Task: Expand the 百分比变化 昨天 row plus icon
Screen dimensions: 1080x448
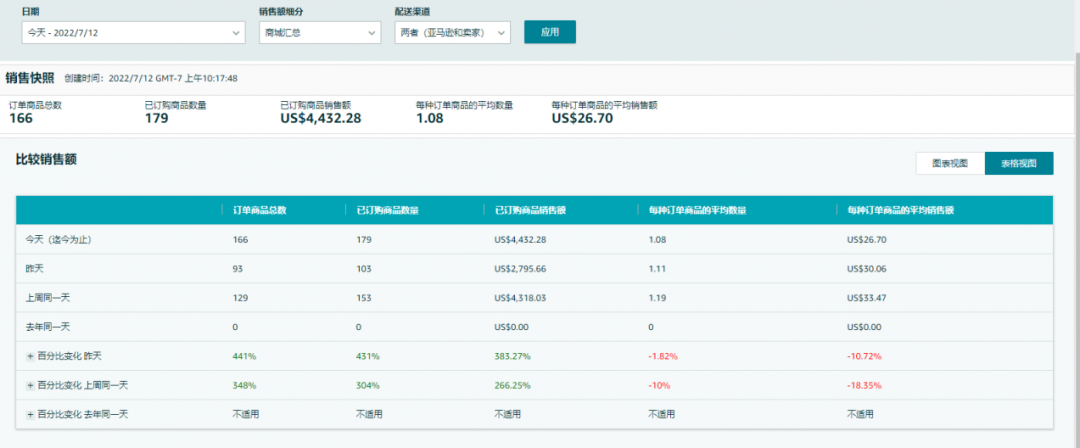Action: 30,356
